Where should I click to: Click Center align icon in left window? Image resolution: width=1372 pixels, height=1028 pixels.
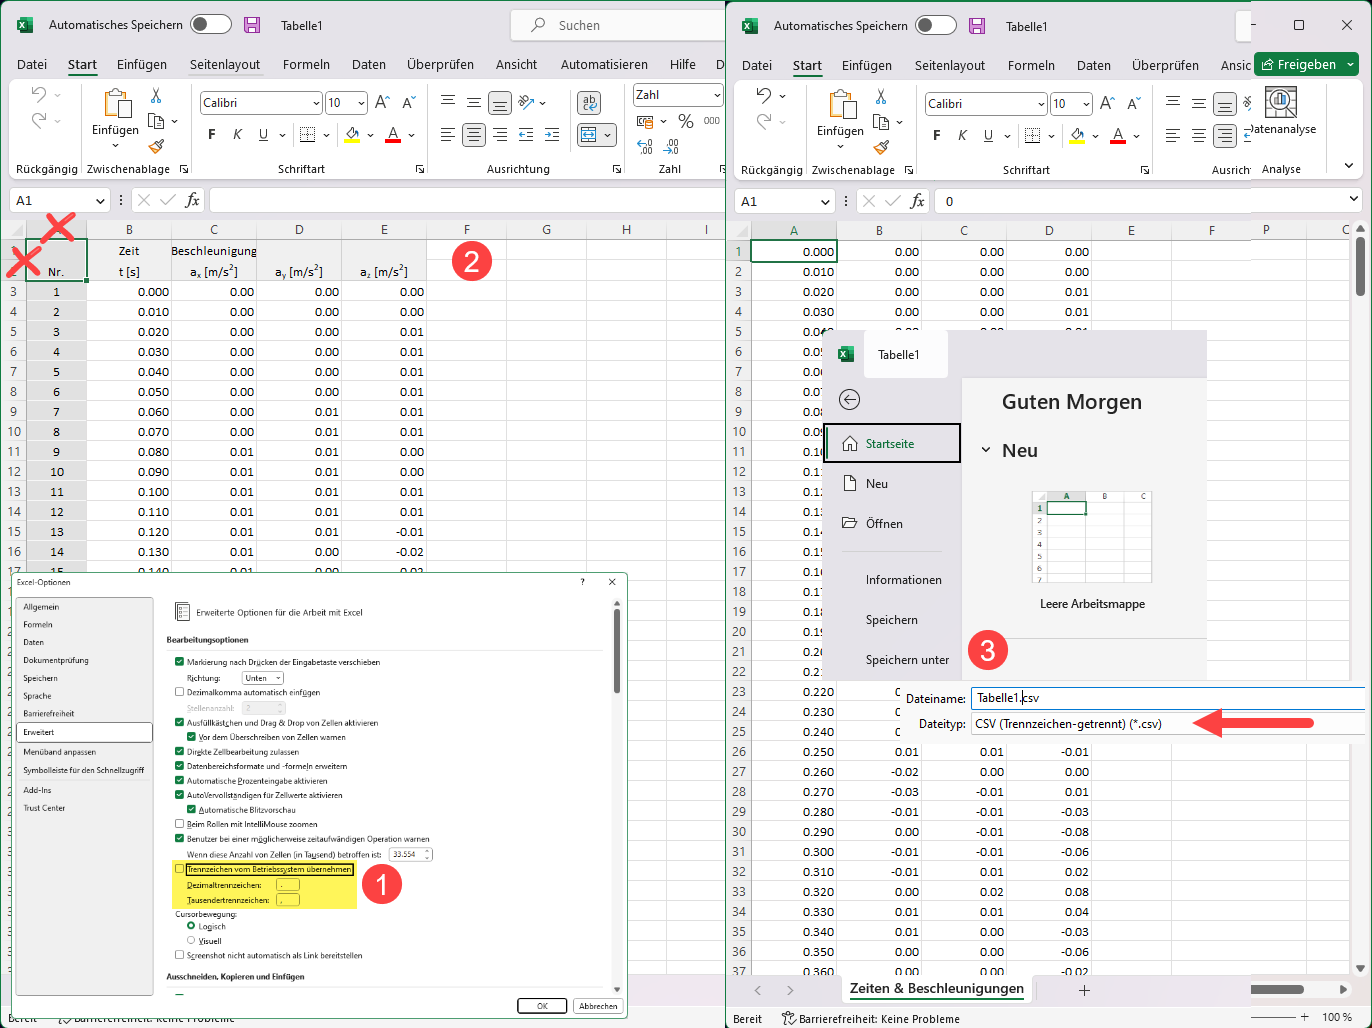coord(474,134)
